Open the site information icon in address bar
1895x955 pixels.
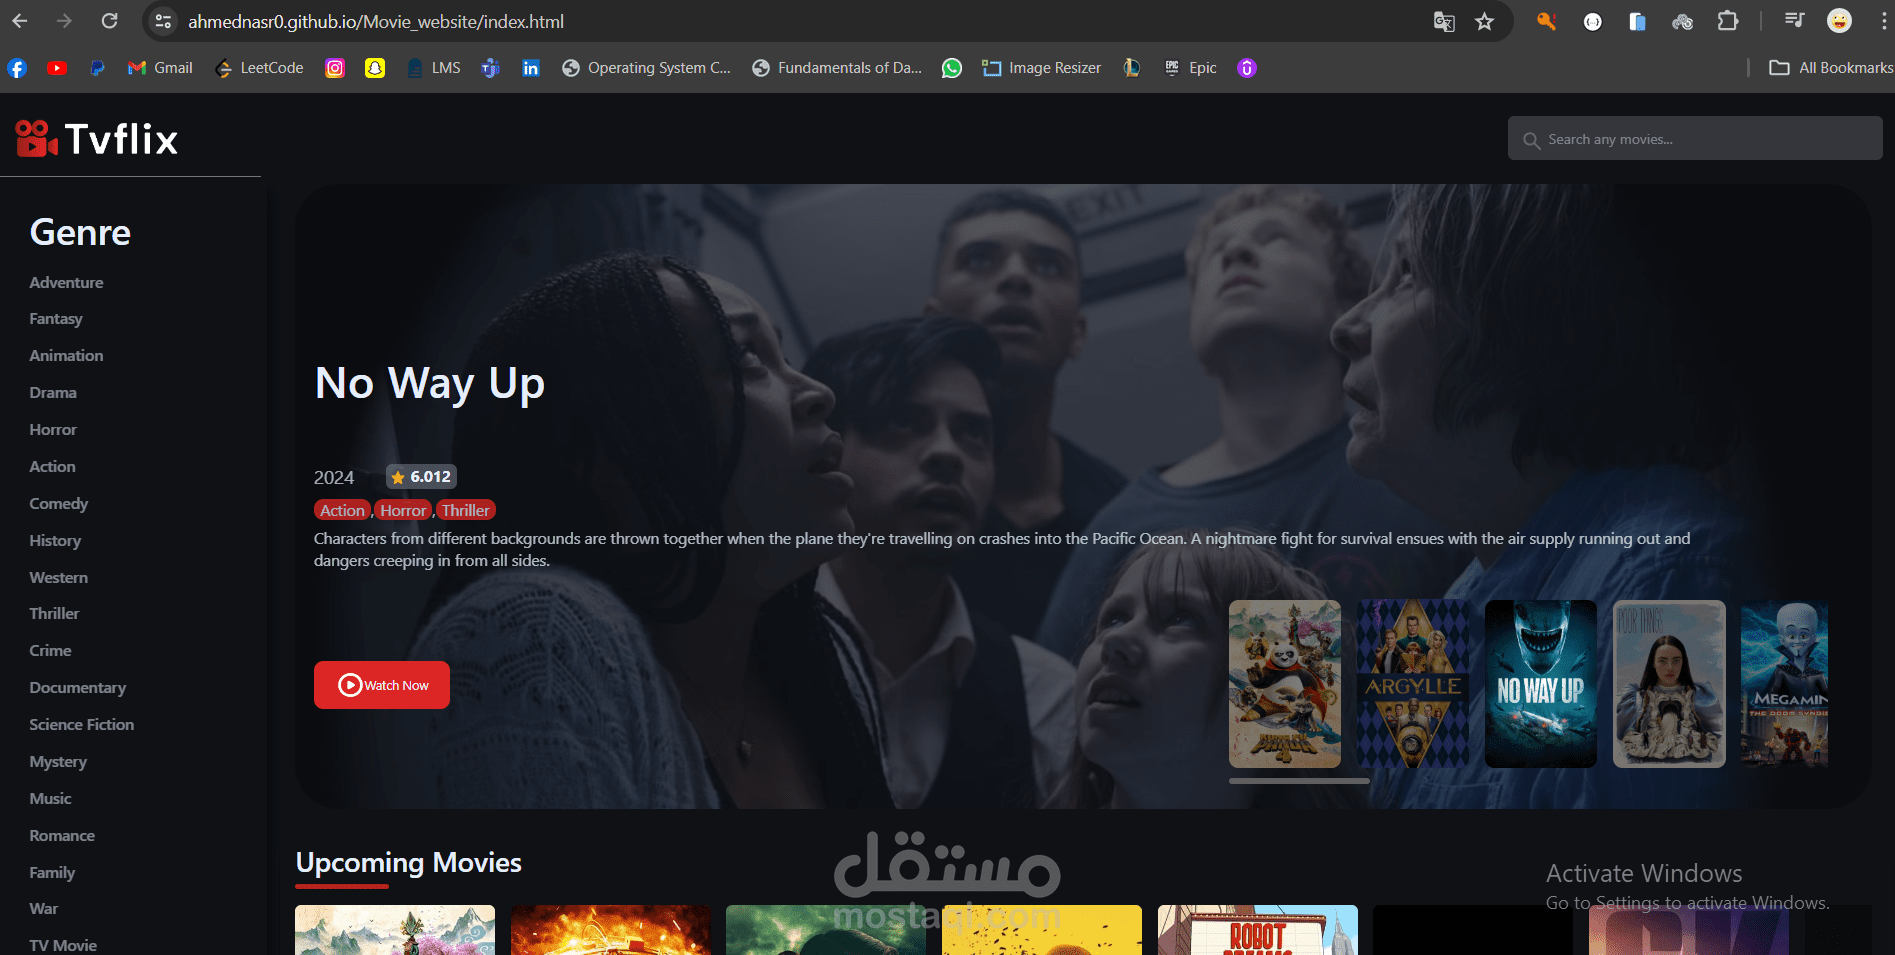pos(163,21)
